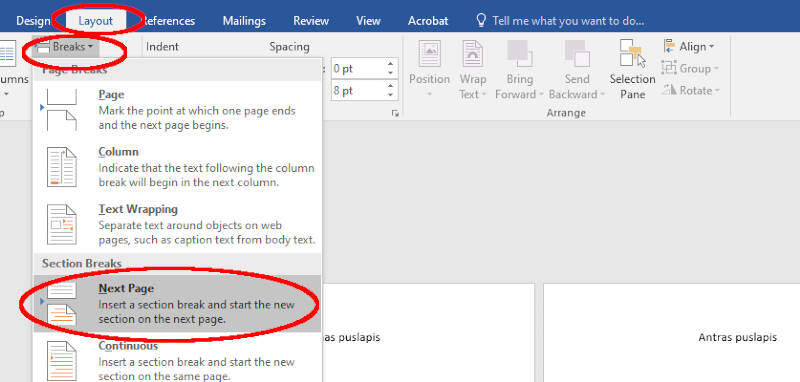
Task: Click the Spacing Before 0 pt field
Action: (358, 69)
